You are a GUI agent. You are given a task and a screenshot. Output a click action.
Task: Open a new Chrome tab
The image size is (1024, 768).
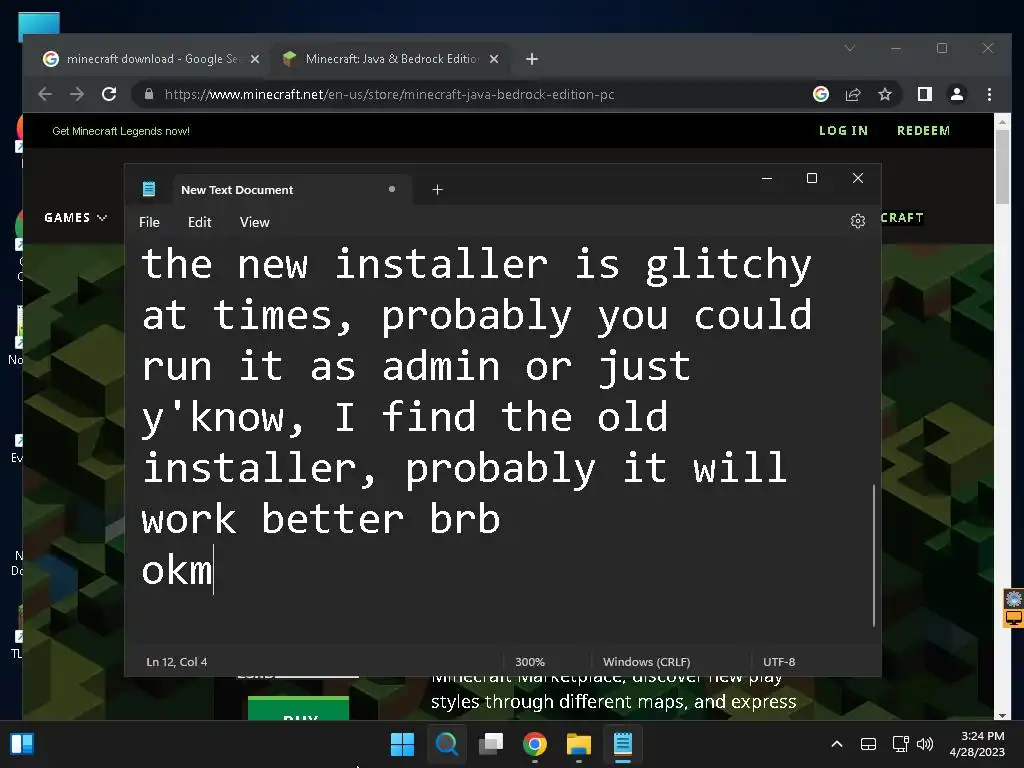pyautogui.click(x=532, y=59)
